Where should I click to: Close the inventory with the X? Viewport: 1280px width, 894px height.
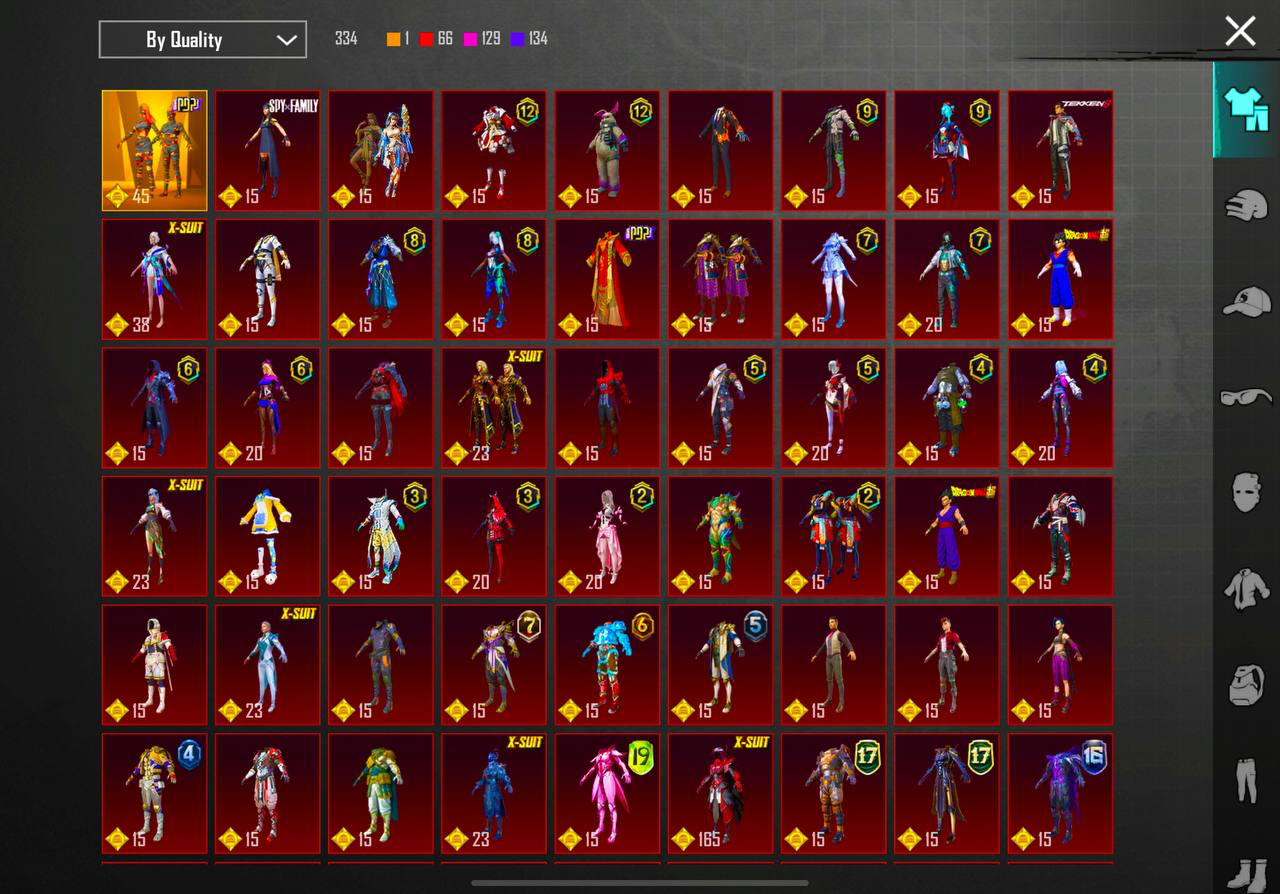click(1240, 31)
